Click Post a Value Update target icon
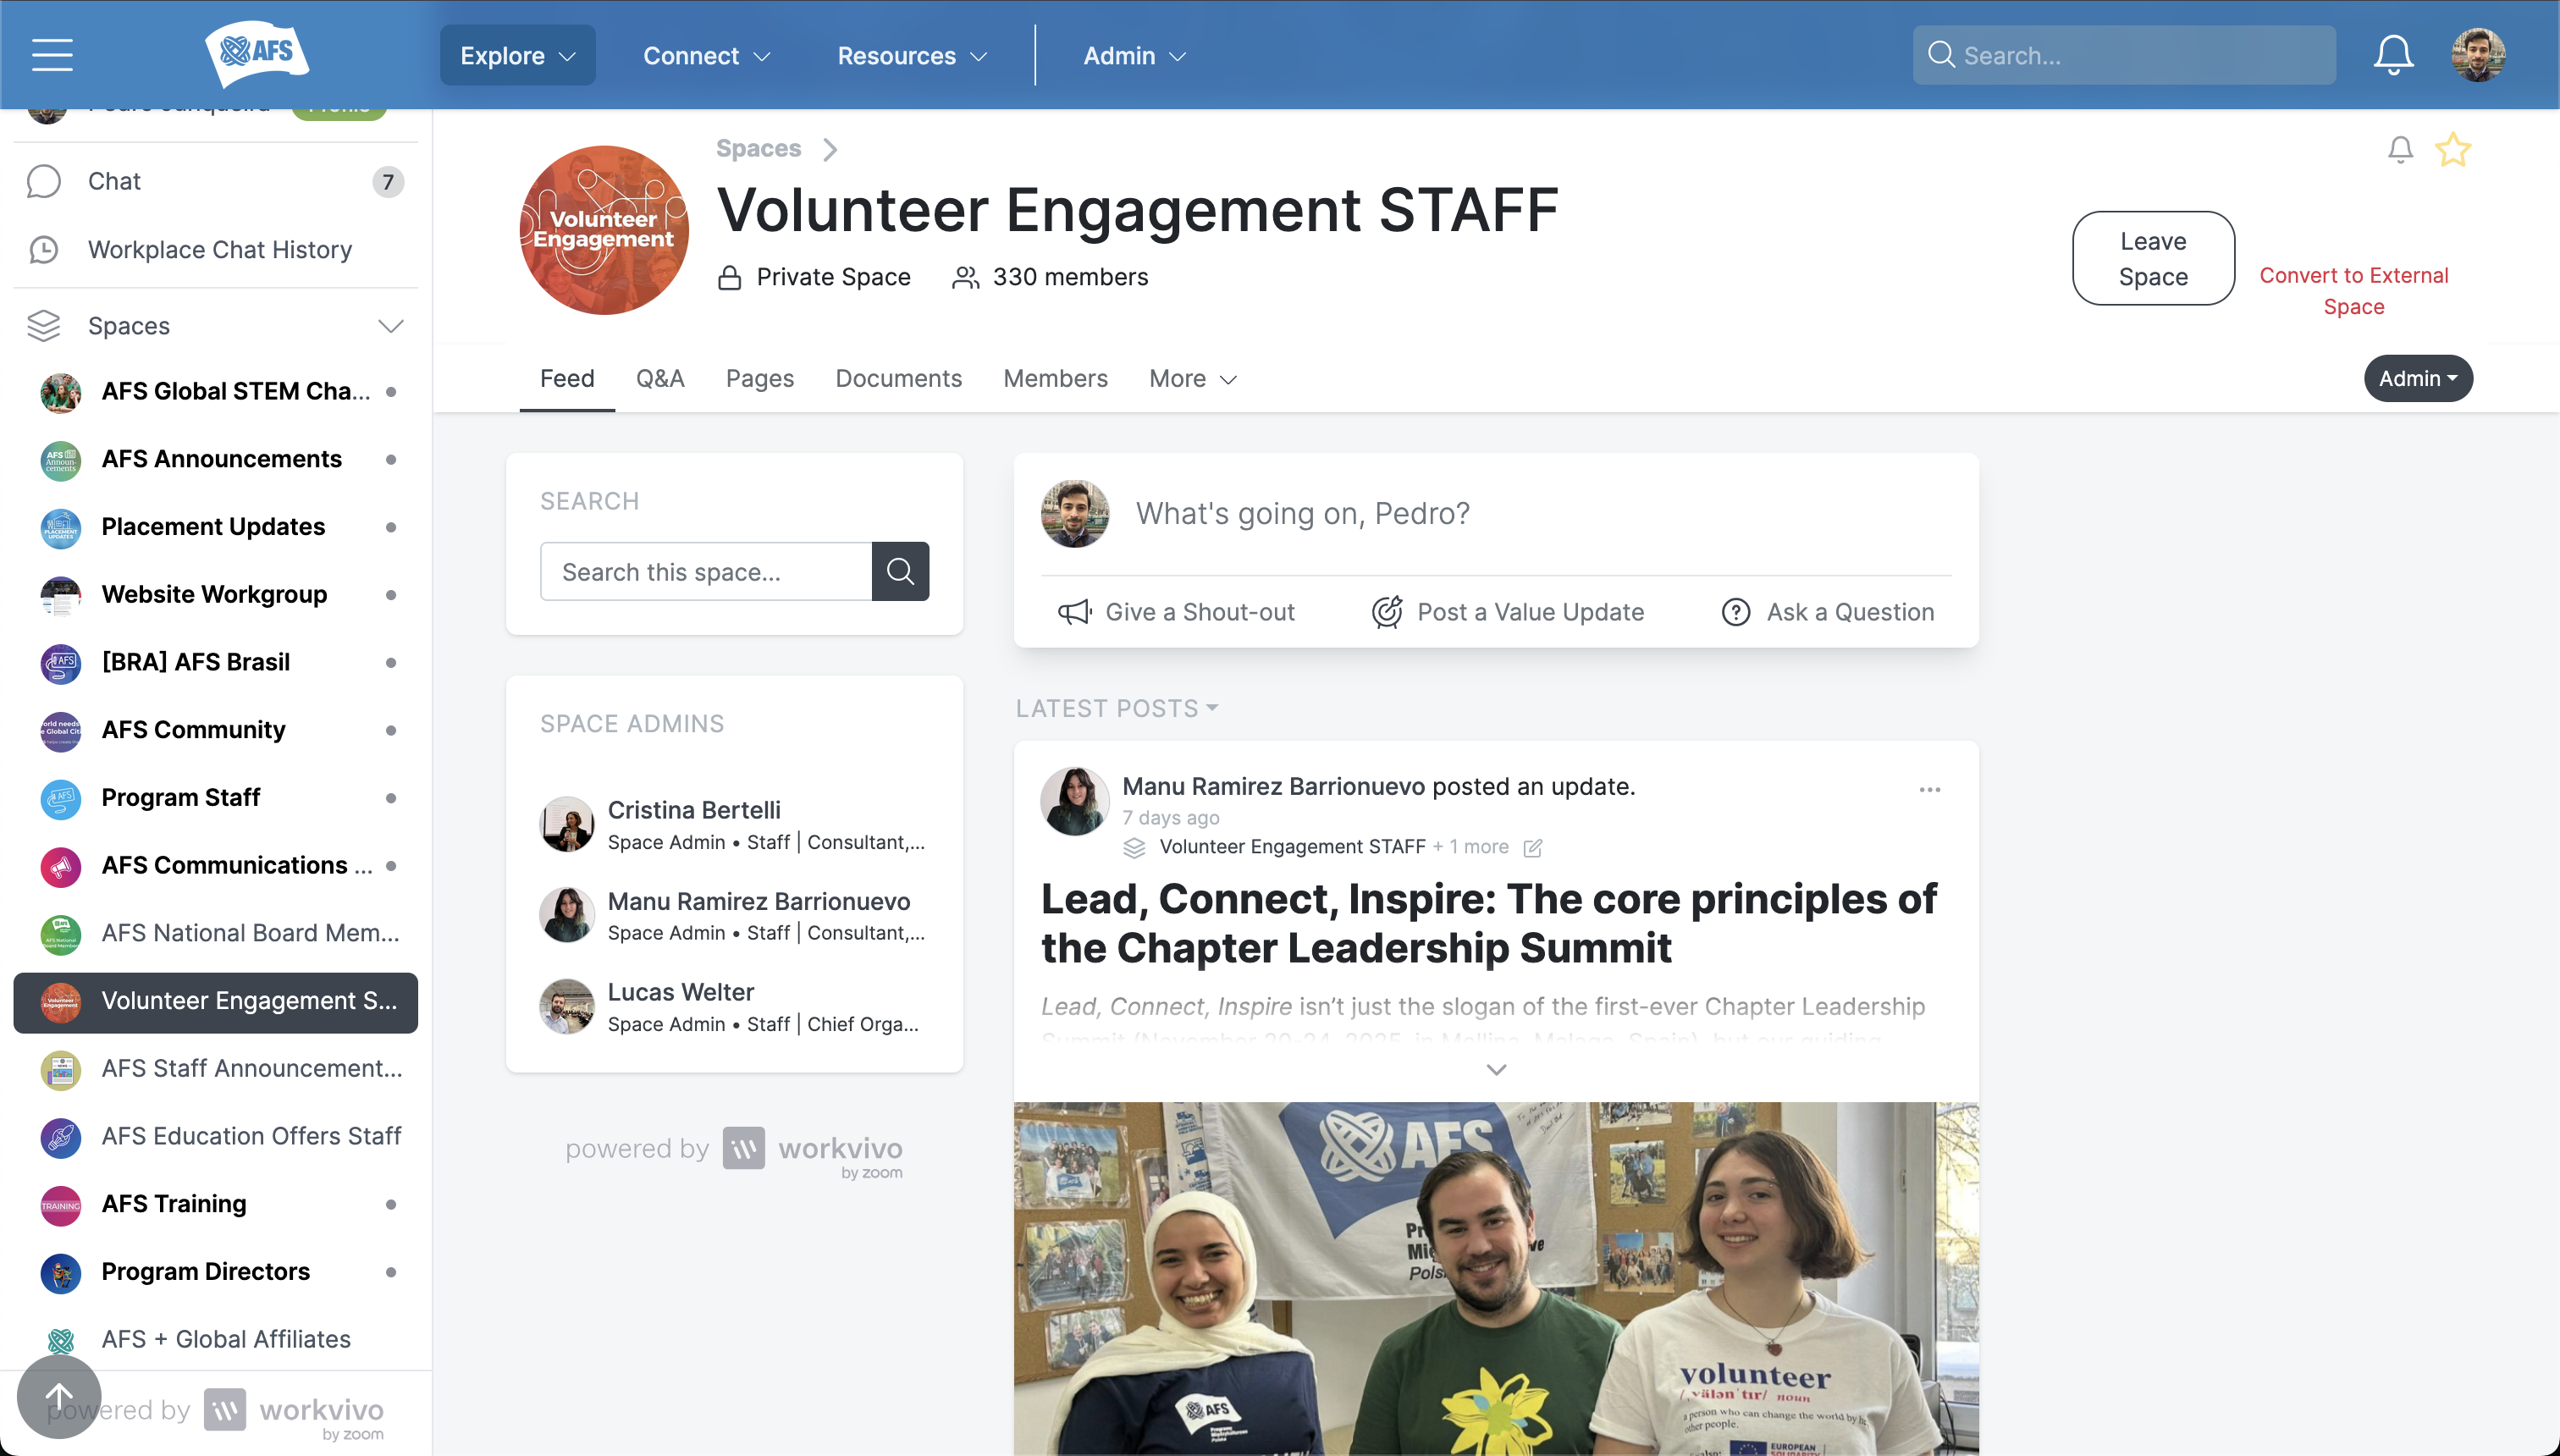The image size is (2560, 1456). (x=1386, y=612)
